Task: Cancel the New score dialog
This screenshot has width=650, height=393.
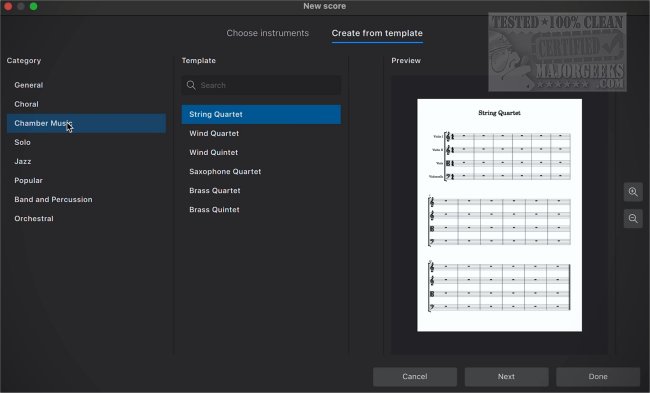Action: tap(415, 376)
